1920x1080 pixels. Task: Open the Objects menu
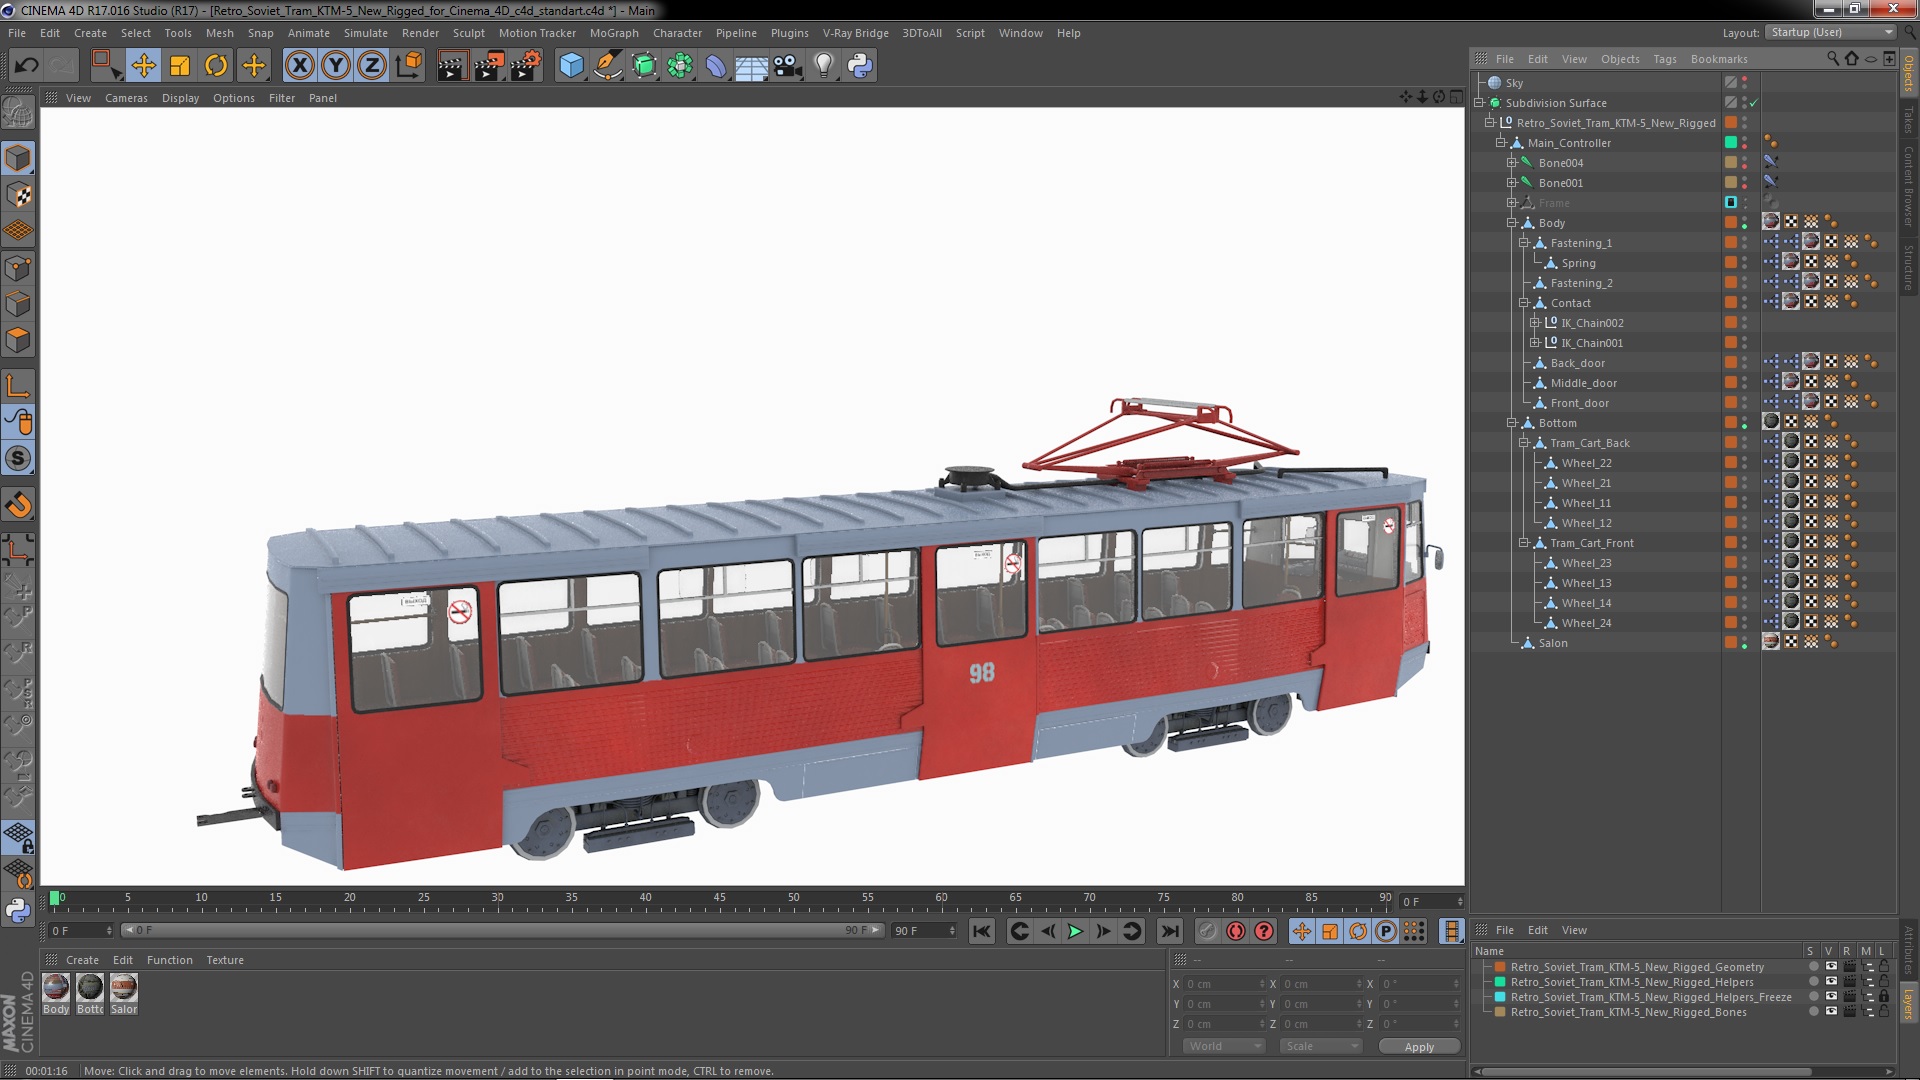(x=1619, y=58)
